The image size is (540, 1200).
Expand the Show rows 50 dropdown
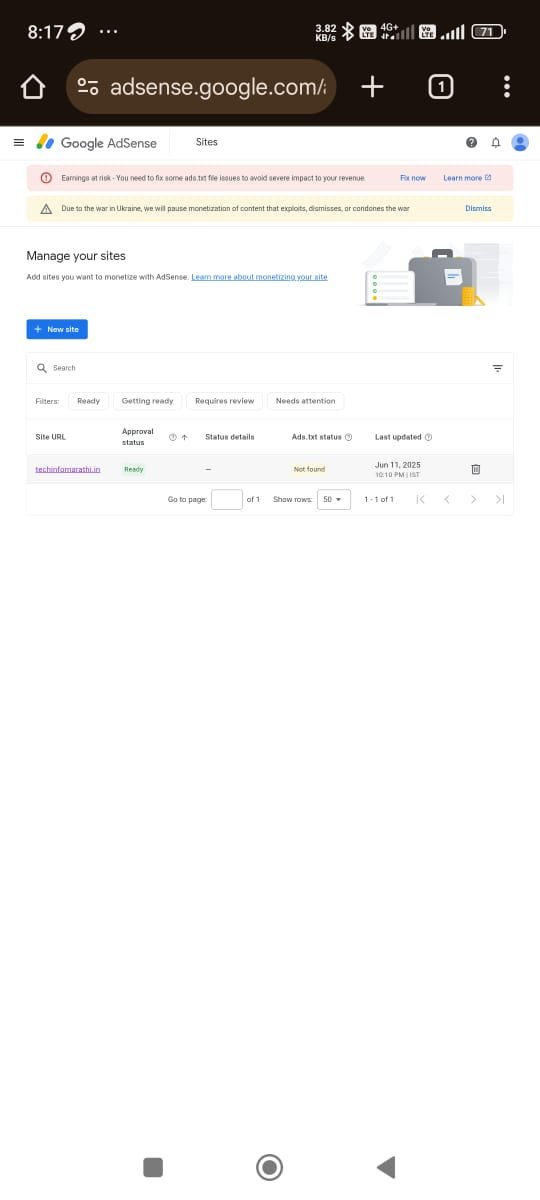(x=333, y=499)
